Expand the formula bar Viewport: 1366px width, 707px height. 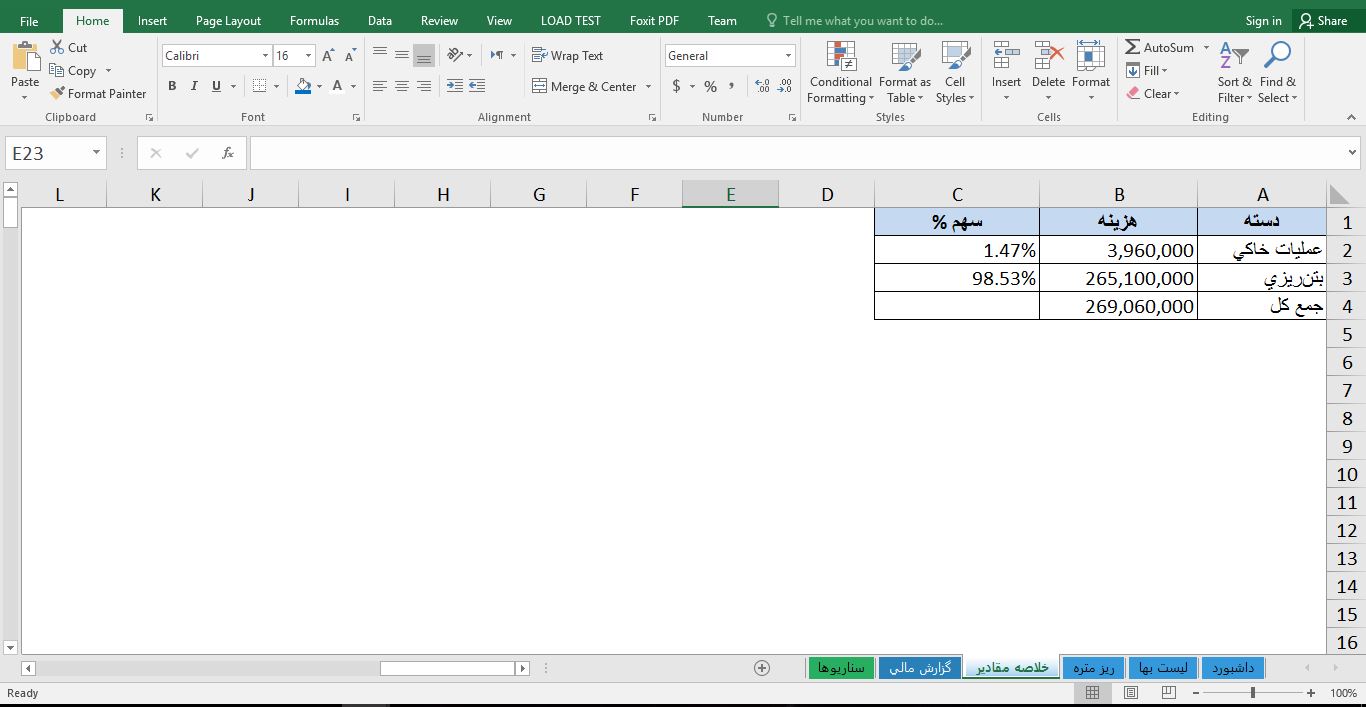pos(1352,153)
